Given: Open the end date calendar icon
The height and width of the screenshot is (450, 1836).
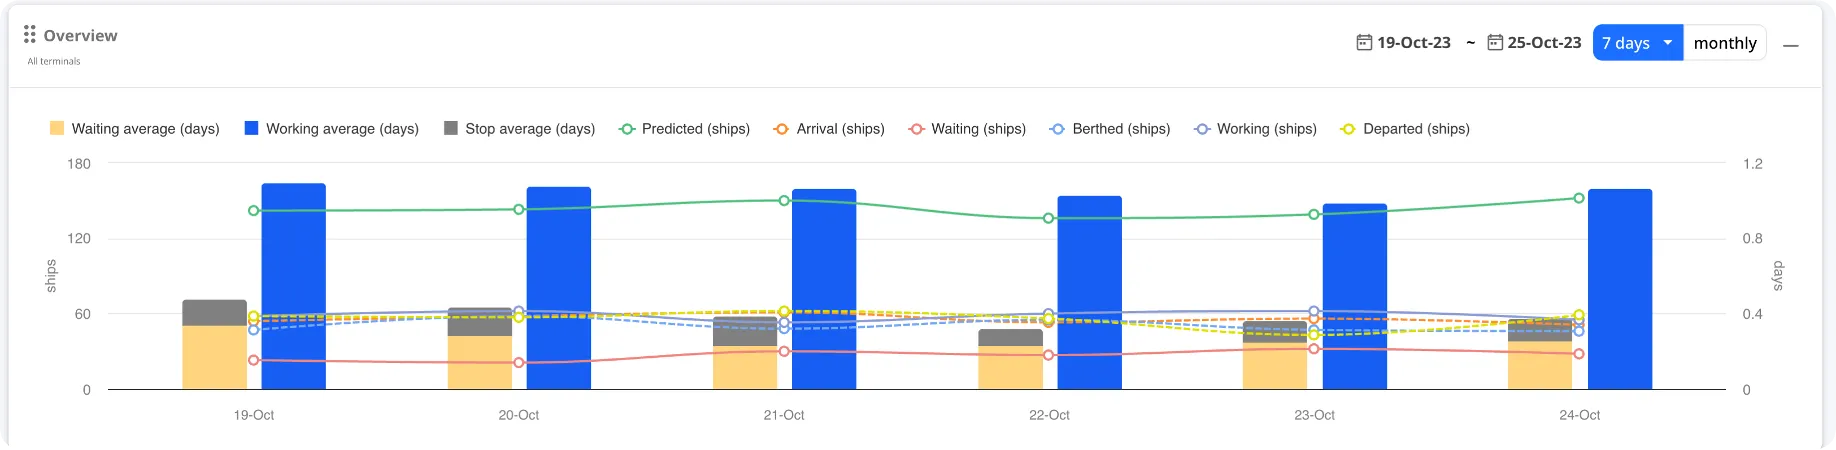Looking at the screenshot, I should [1495, 42].
